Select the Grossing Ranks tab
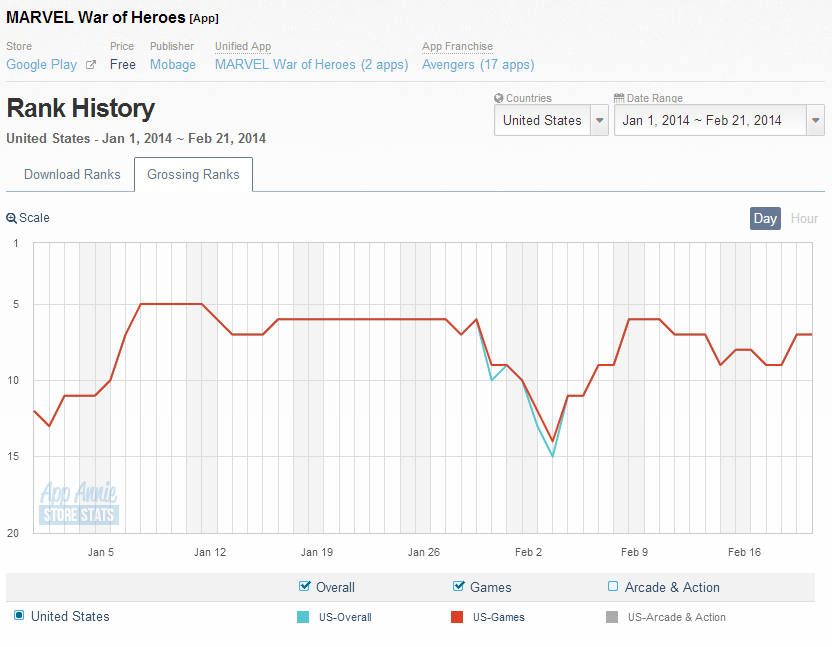Image resolution: width=832 pixels, height=647 pixels. (x=193, y=175)
